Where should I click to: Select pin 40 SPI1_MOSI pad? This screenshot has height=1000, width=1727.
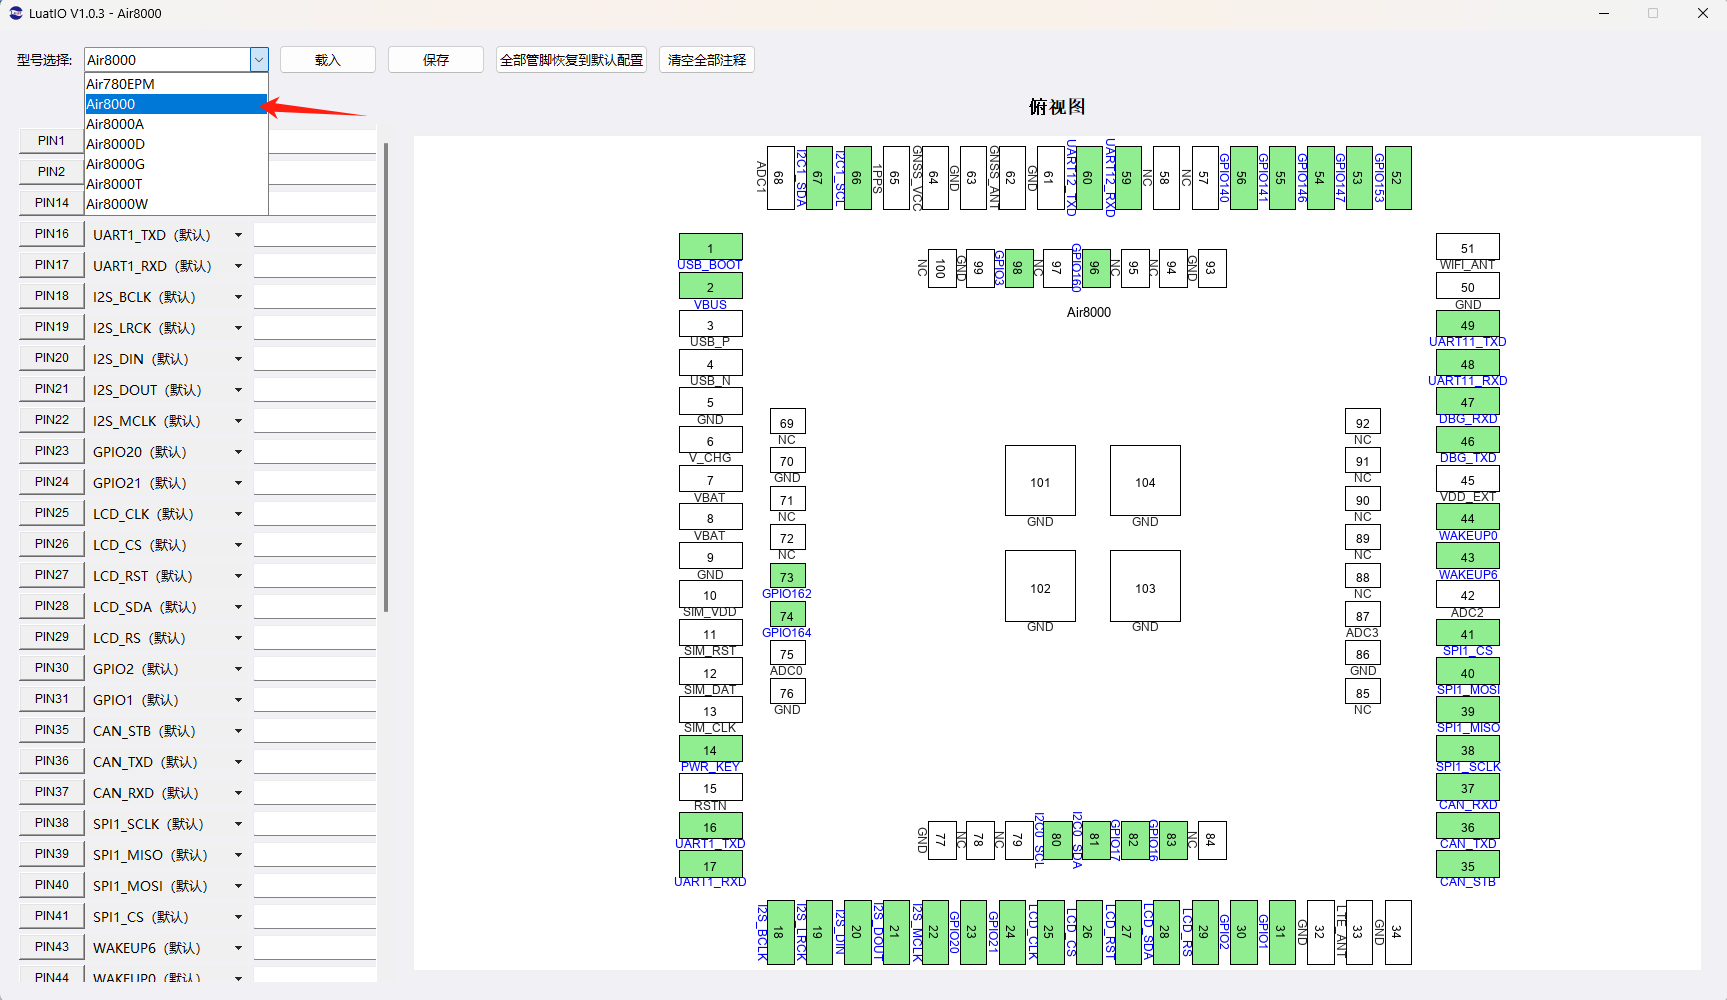[1467, 672]
